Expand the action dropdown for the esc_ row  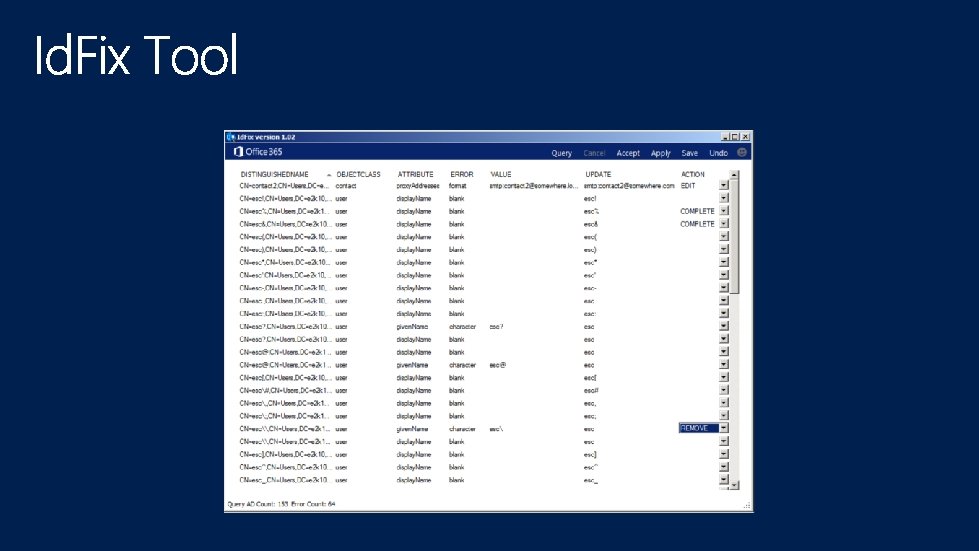pyautogui.click(x=724, y=480)
